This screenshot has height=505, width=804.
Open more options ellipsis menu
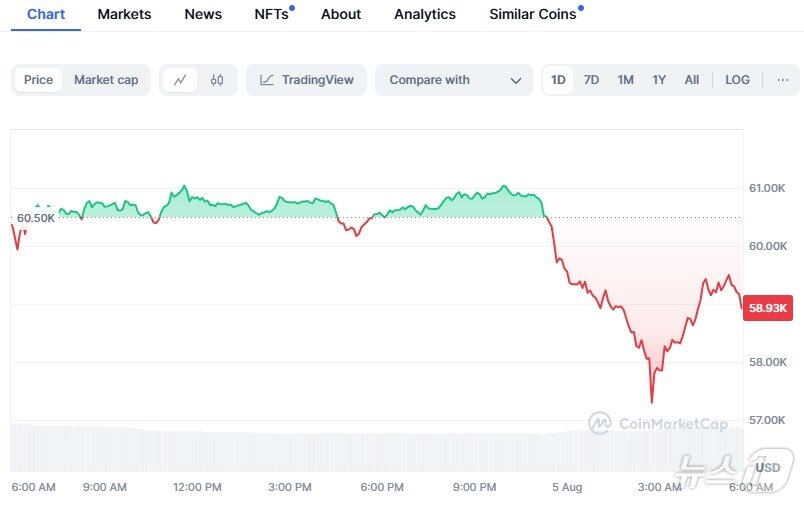pyautogui.click(x=782, y=80)
